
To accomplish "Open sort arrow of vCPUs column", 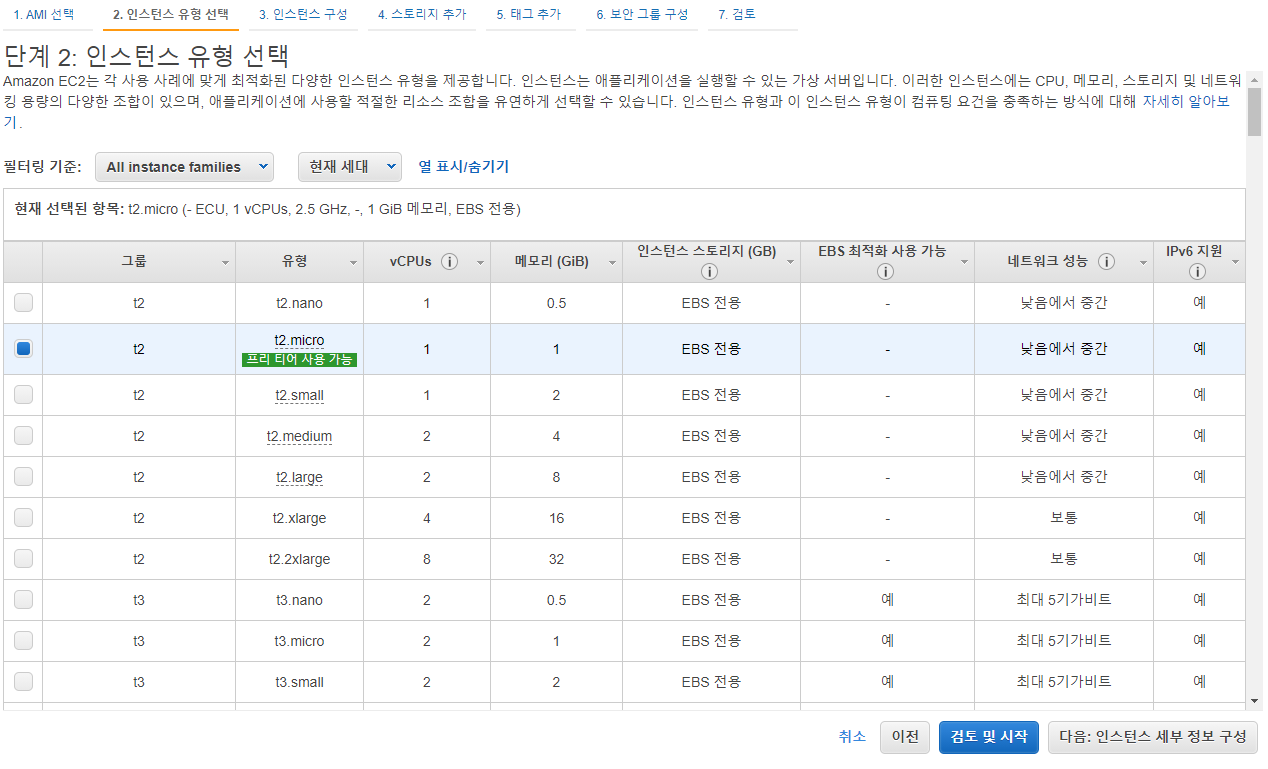I will [x=480, y=262].
